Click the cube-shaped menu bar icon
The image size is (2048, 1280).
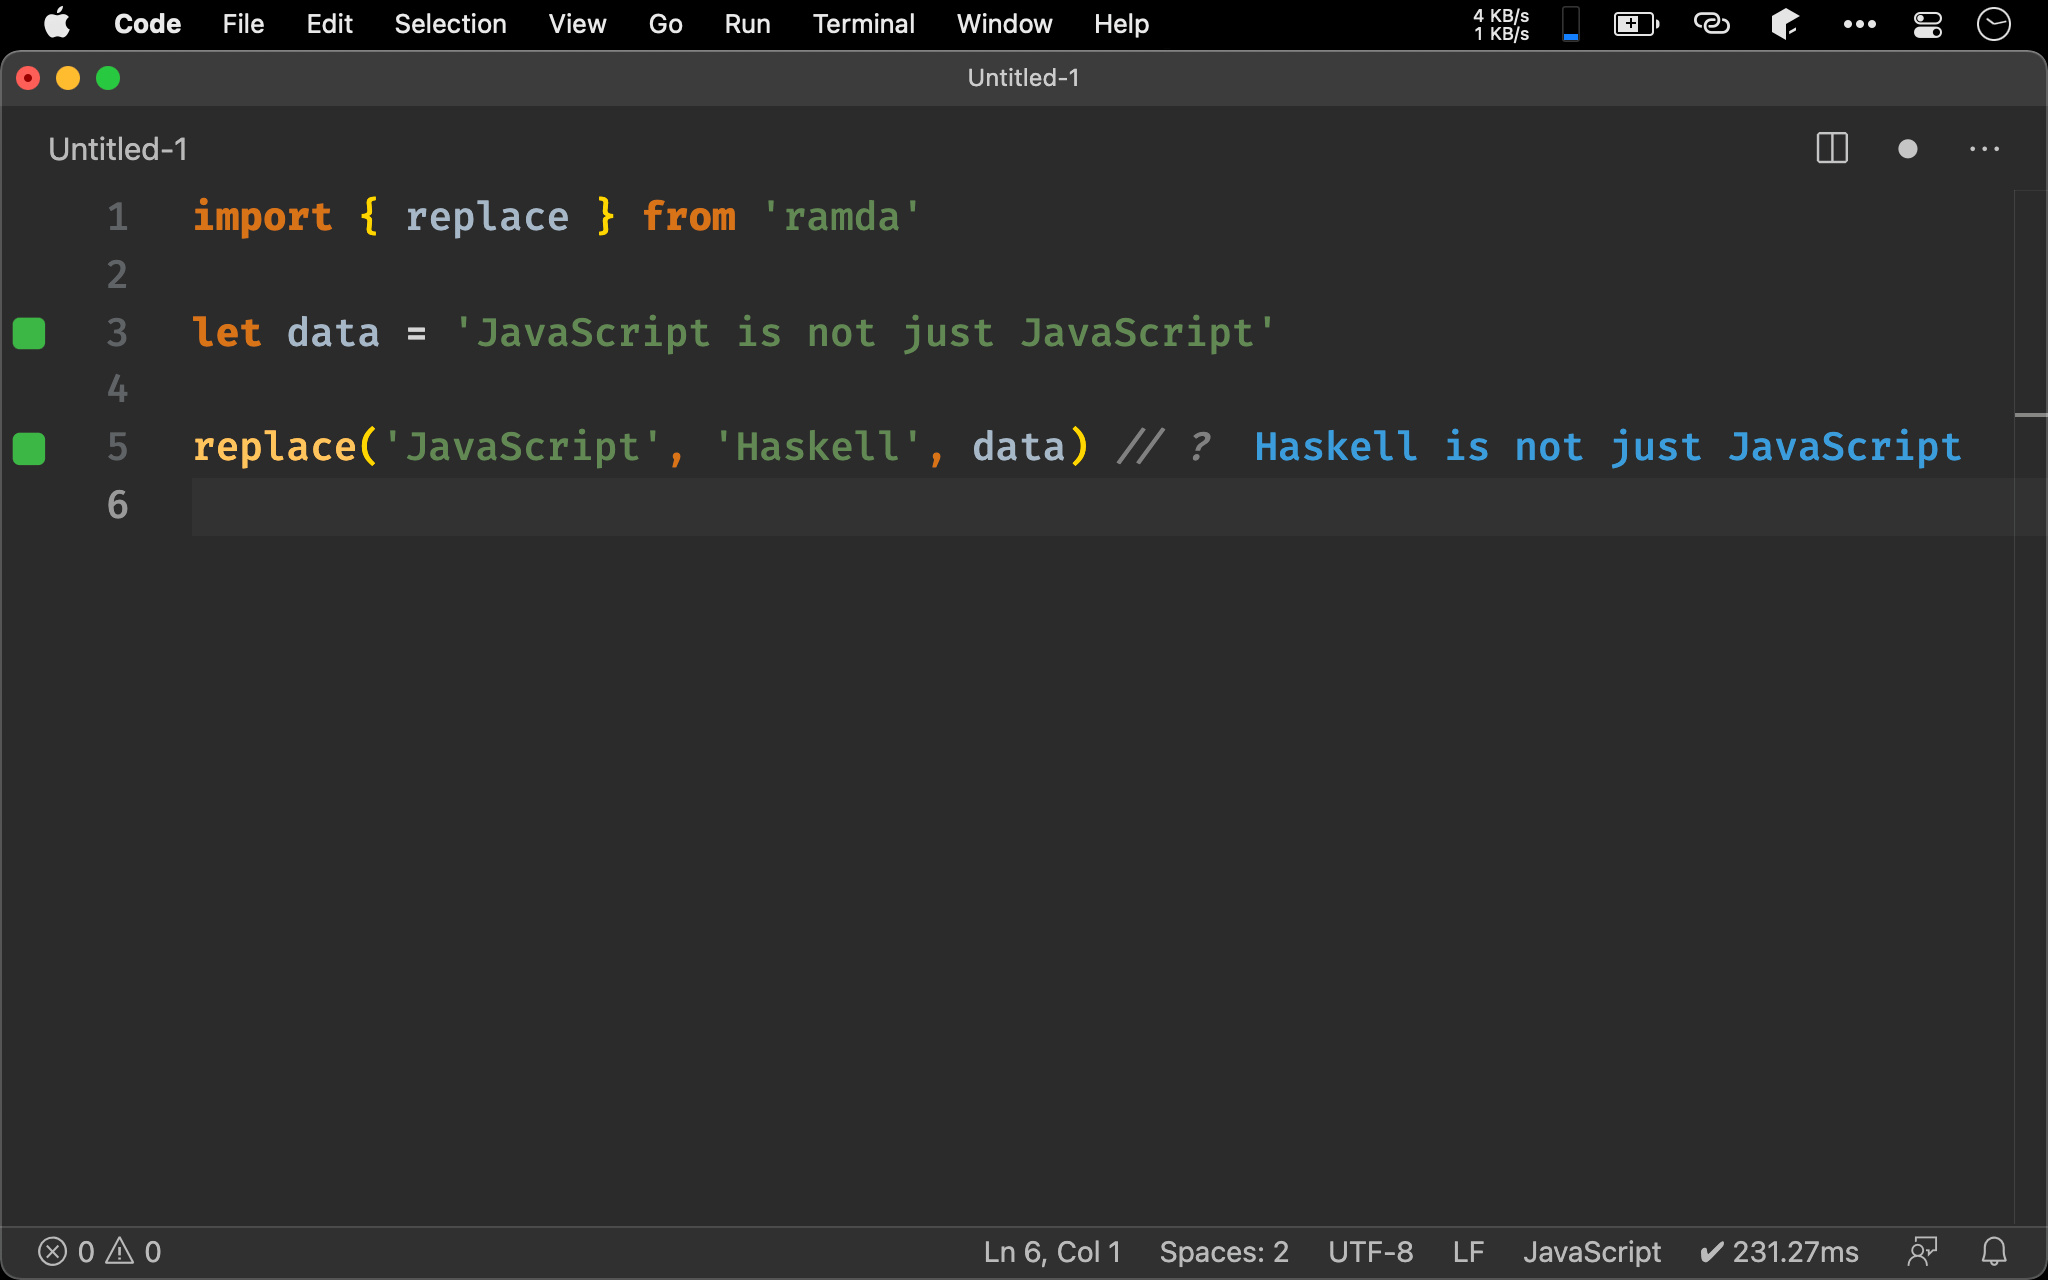(1785, 24)
